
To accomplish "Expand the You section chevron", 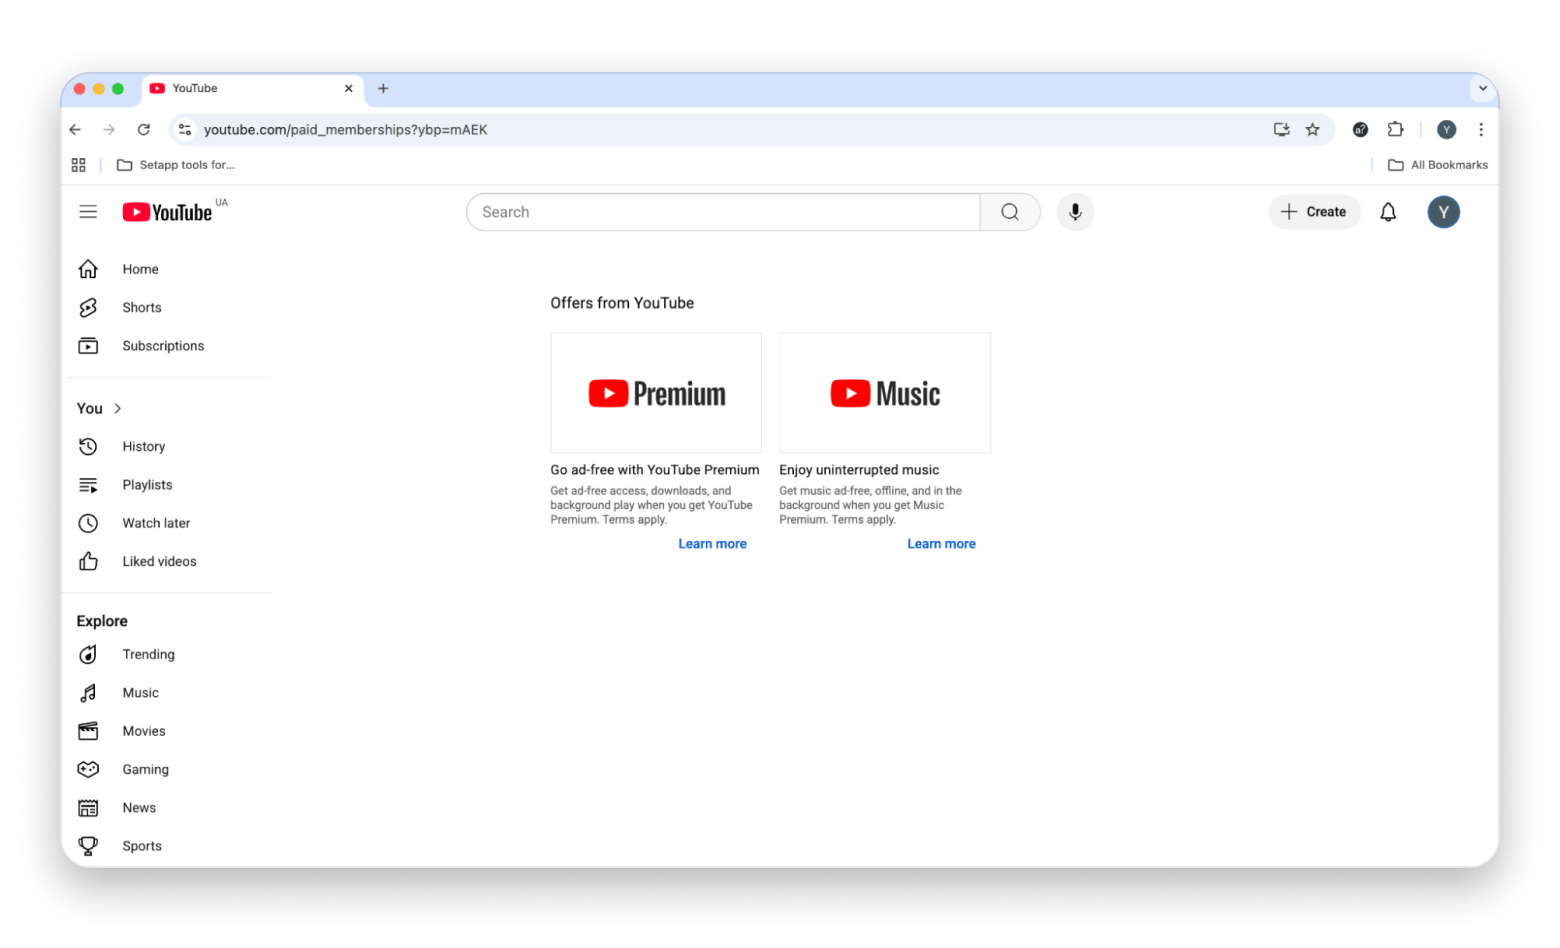I will pos(118,409).
